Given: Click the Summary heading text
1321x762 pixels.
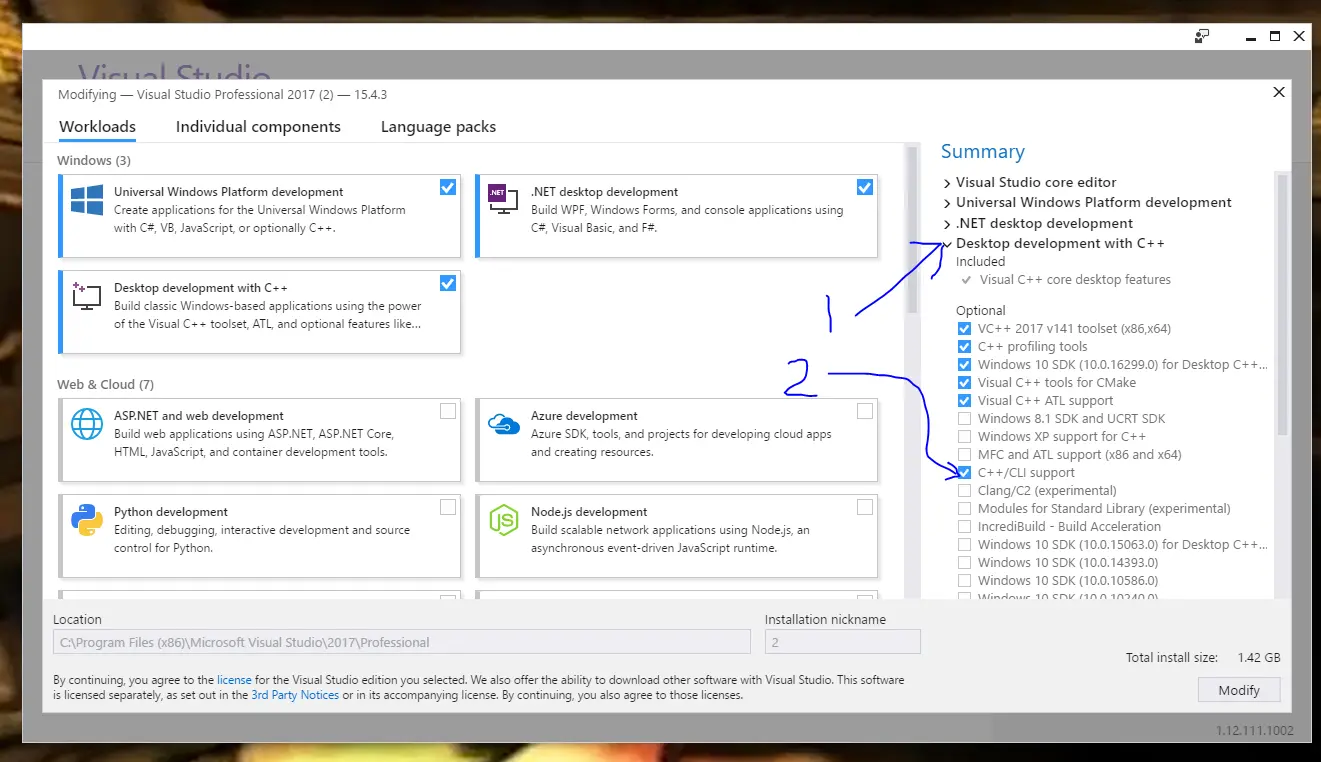Looking at the screenshot, I should point(982,152).
